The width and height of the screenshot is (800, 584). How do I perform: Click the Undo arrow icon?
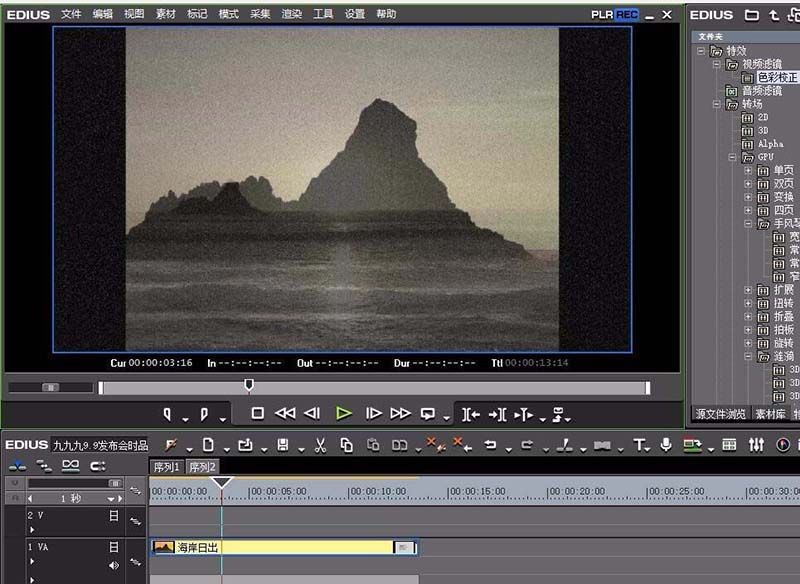point(491,445)
